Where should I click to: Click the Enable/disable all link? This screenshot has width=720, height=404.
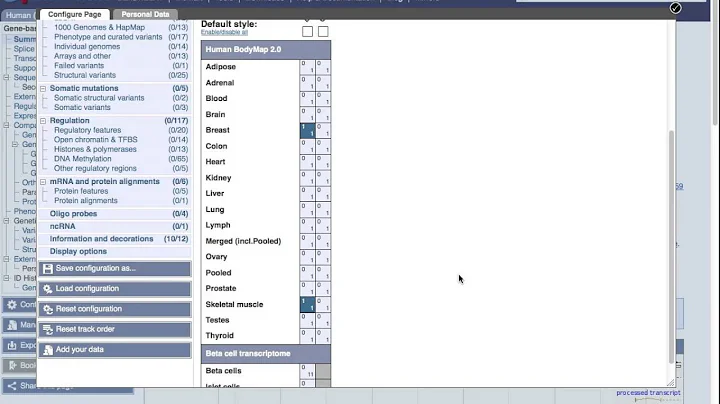click(224, 33)
